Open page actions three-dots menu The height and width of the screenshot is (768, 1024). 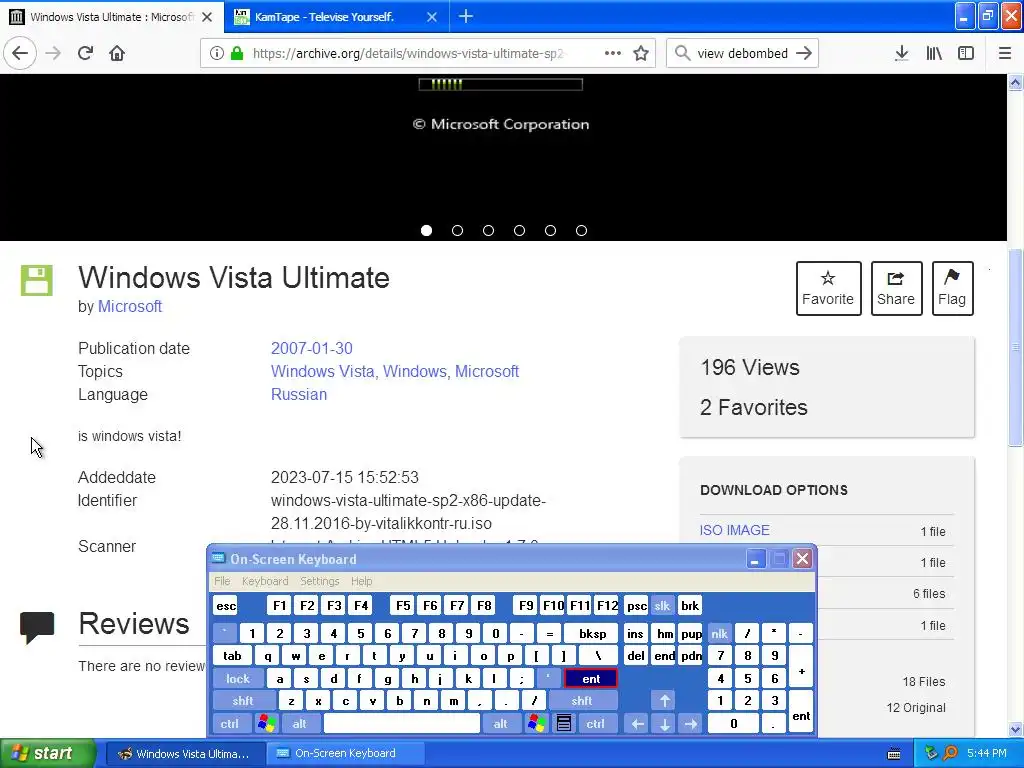pos(613,53)
